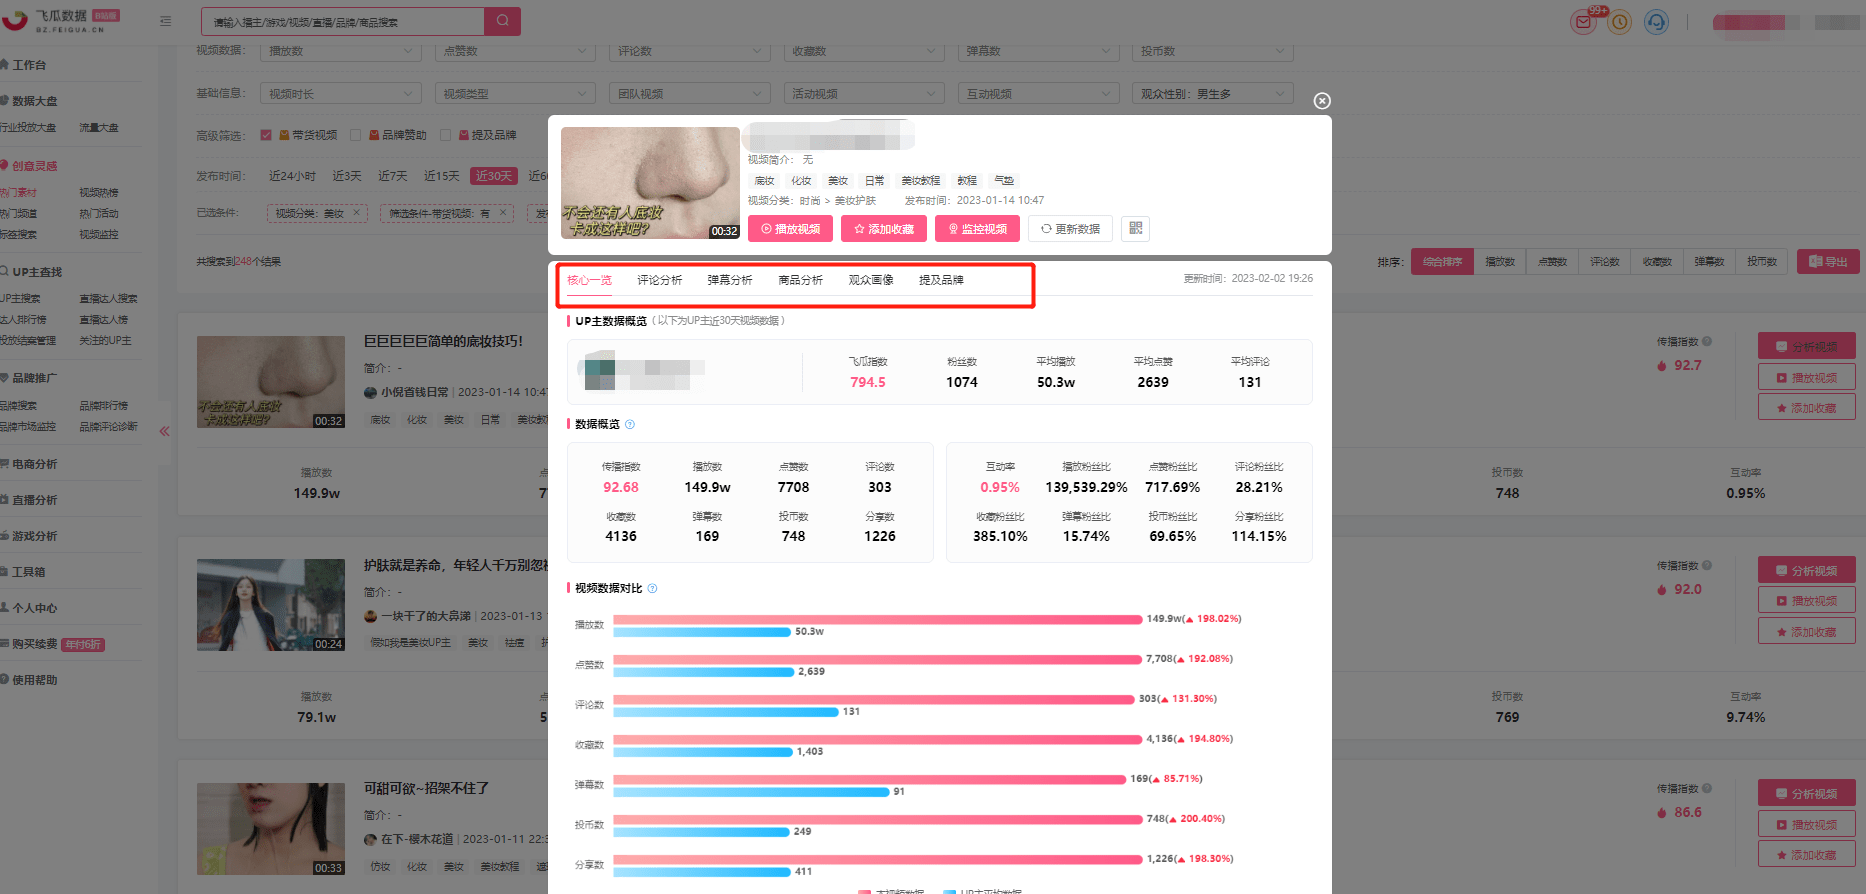Screen dimensions: 1866x894
Task: Click the QR code icon button in popup
Action: pos(1136,229)
